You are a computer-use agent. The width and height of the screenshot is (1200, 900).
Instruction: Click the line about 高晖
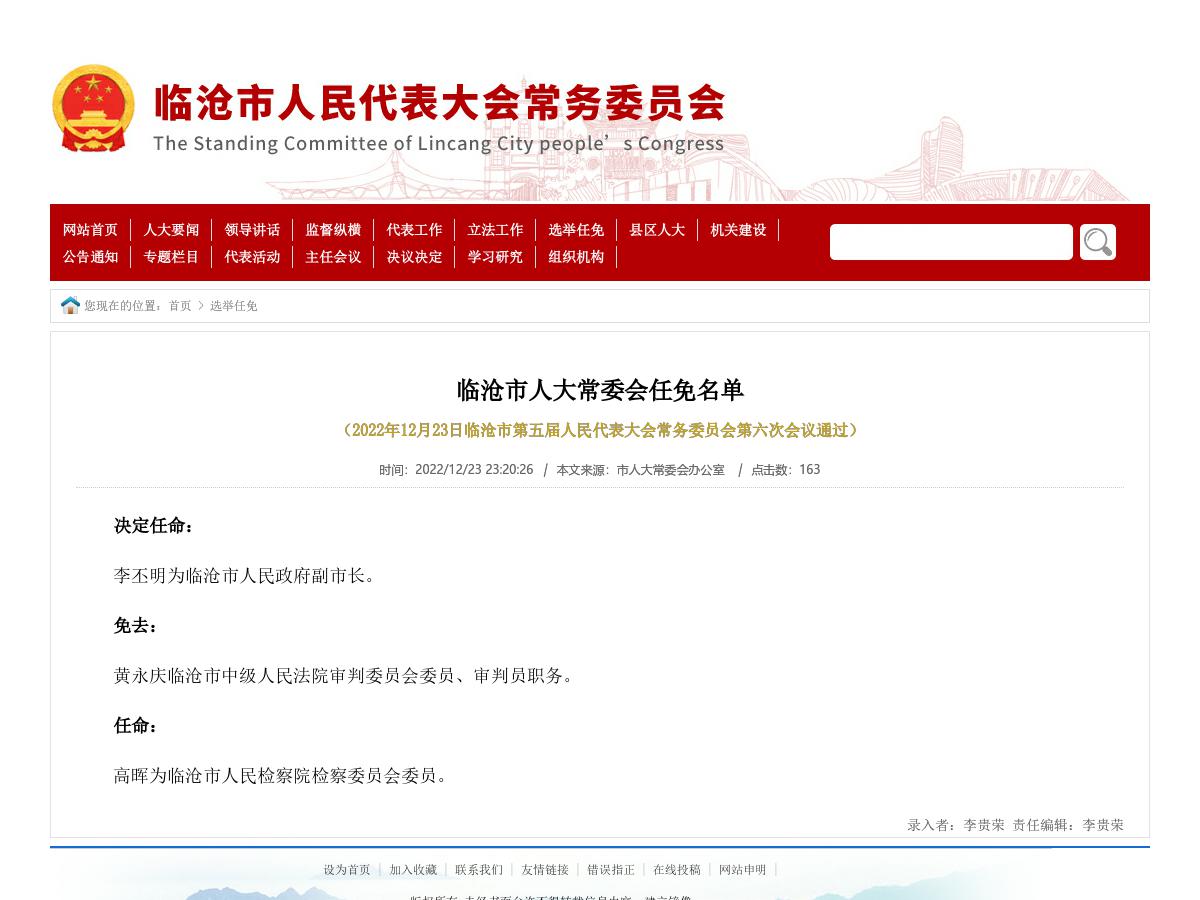[x=282, y=776]
